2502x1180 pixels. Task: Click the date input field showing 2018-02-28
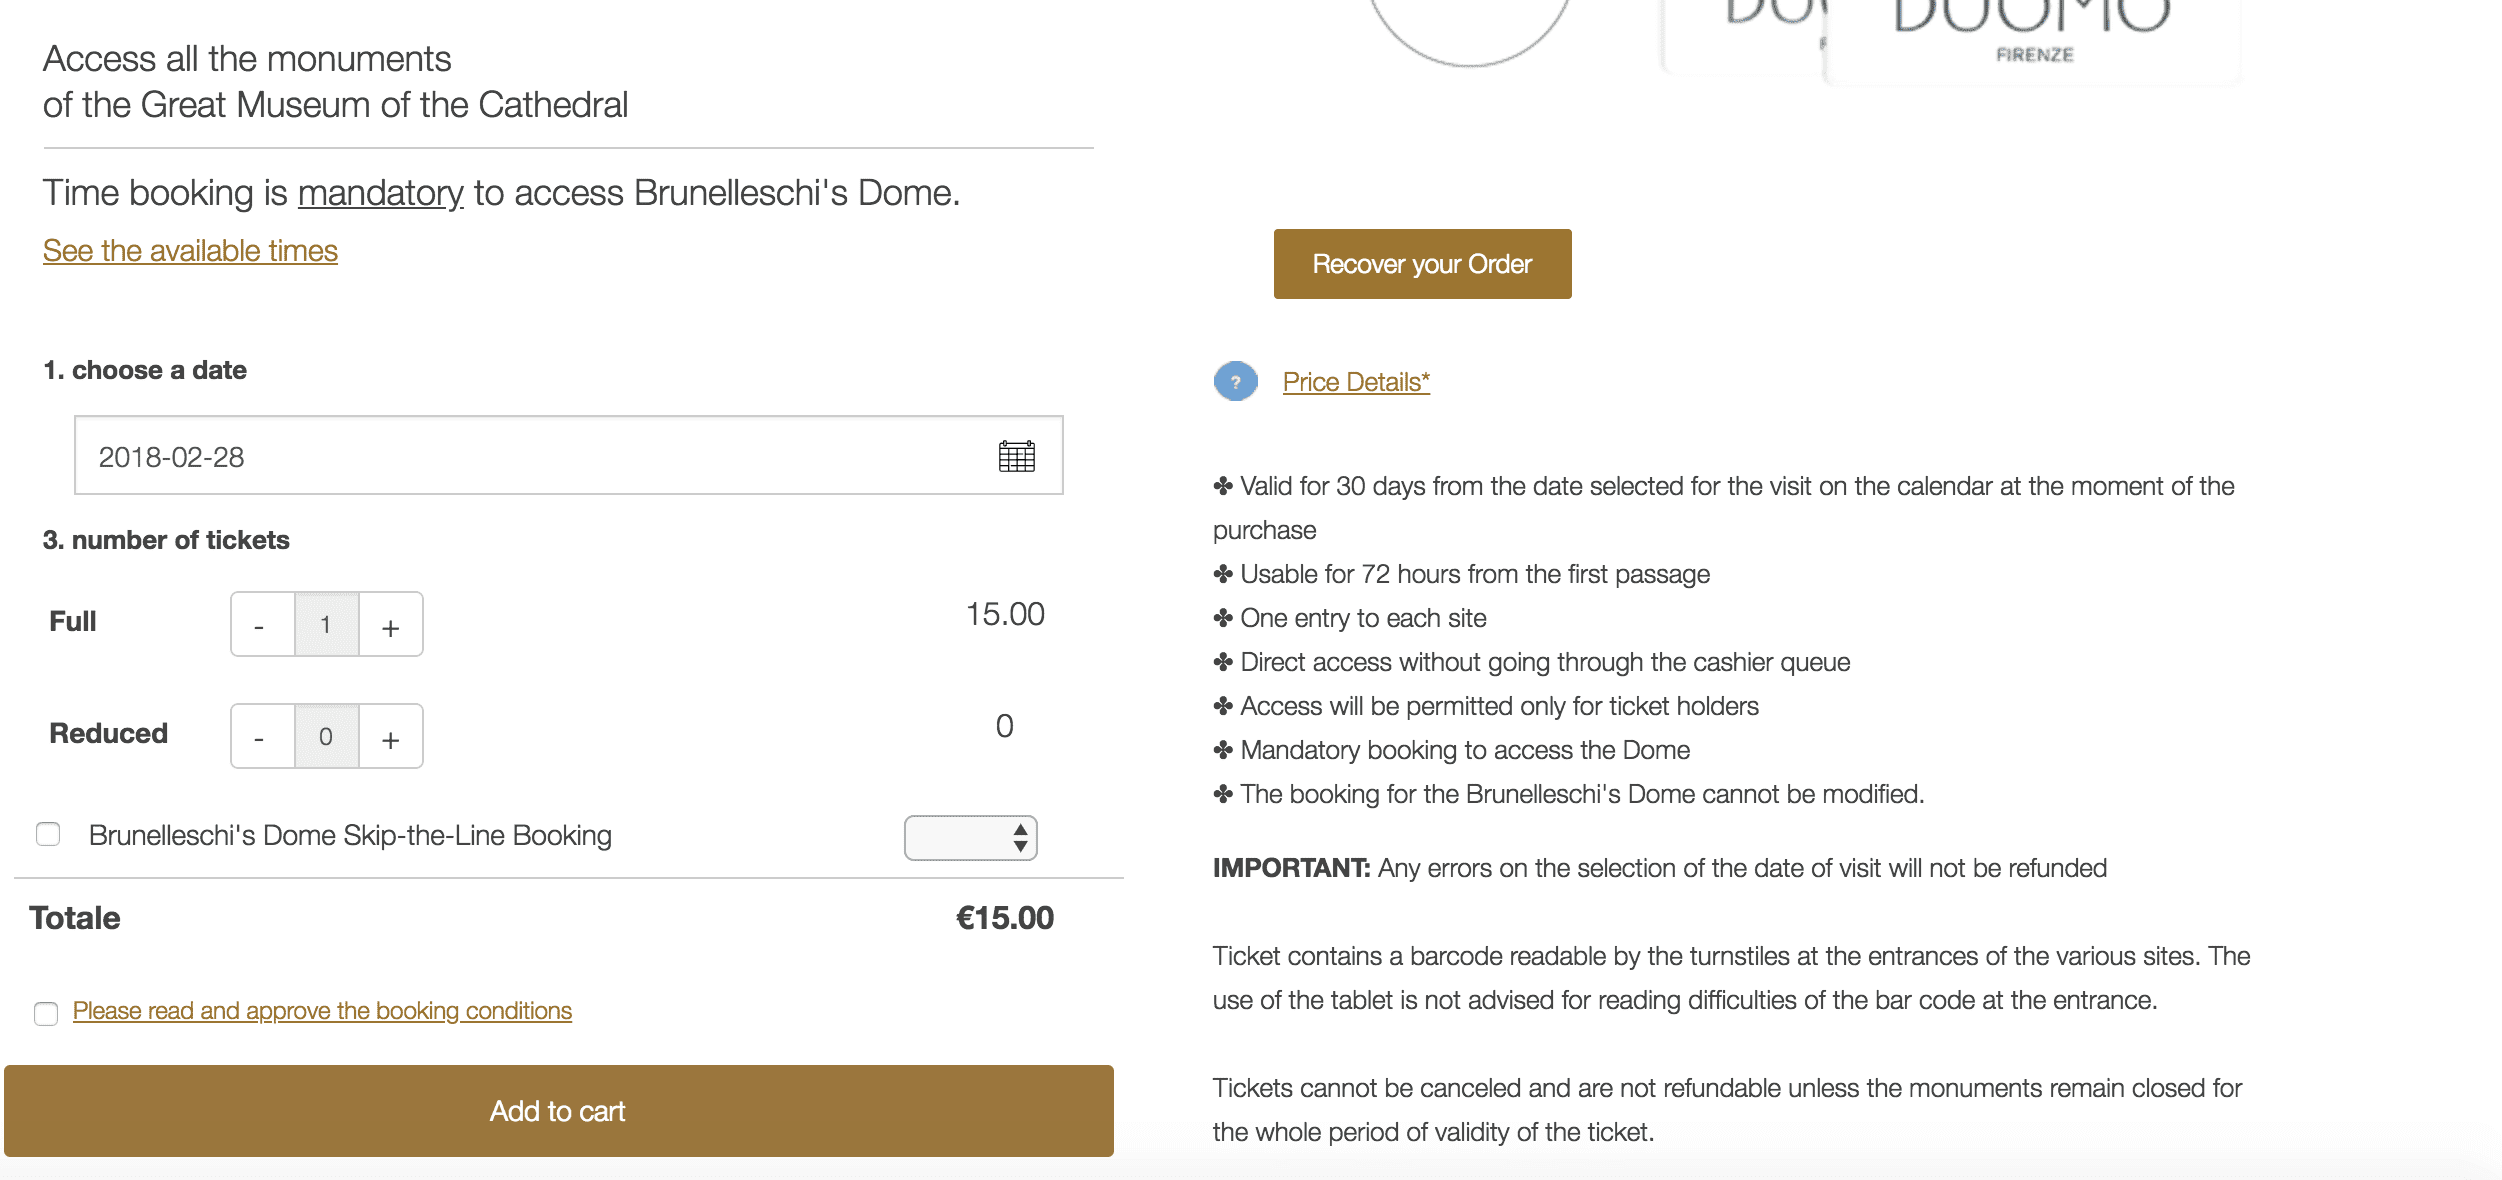[568, 456]
